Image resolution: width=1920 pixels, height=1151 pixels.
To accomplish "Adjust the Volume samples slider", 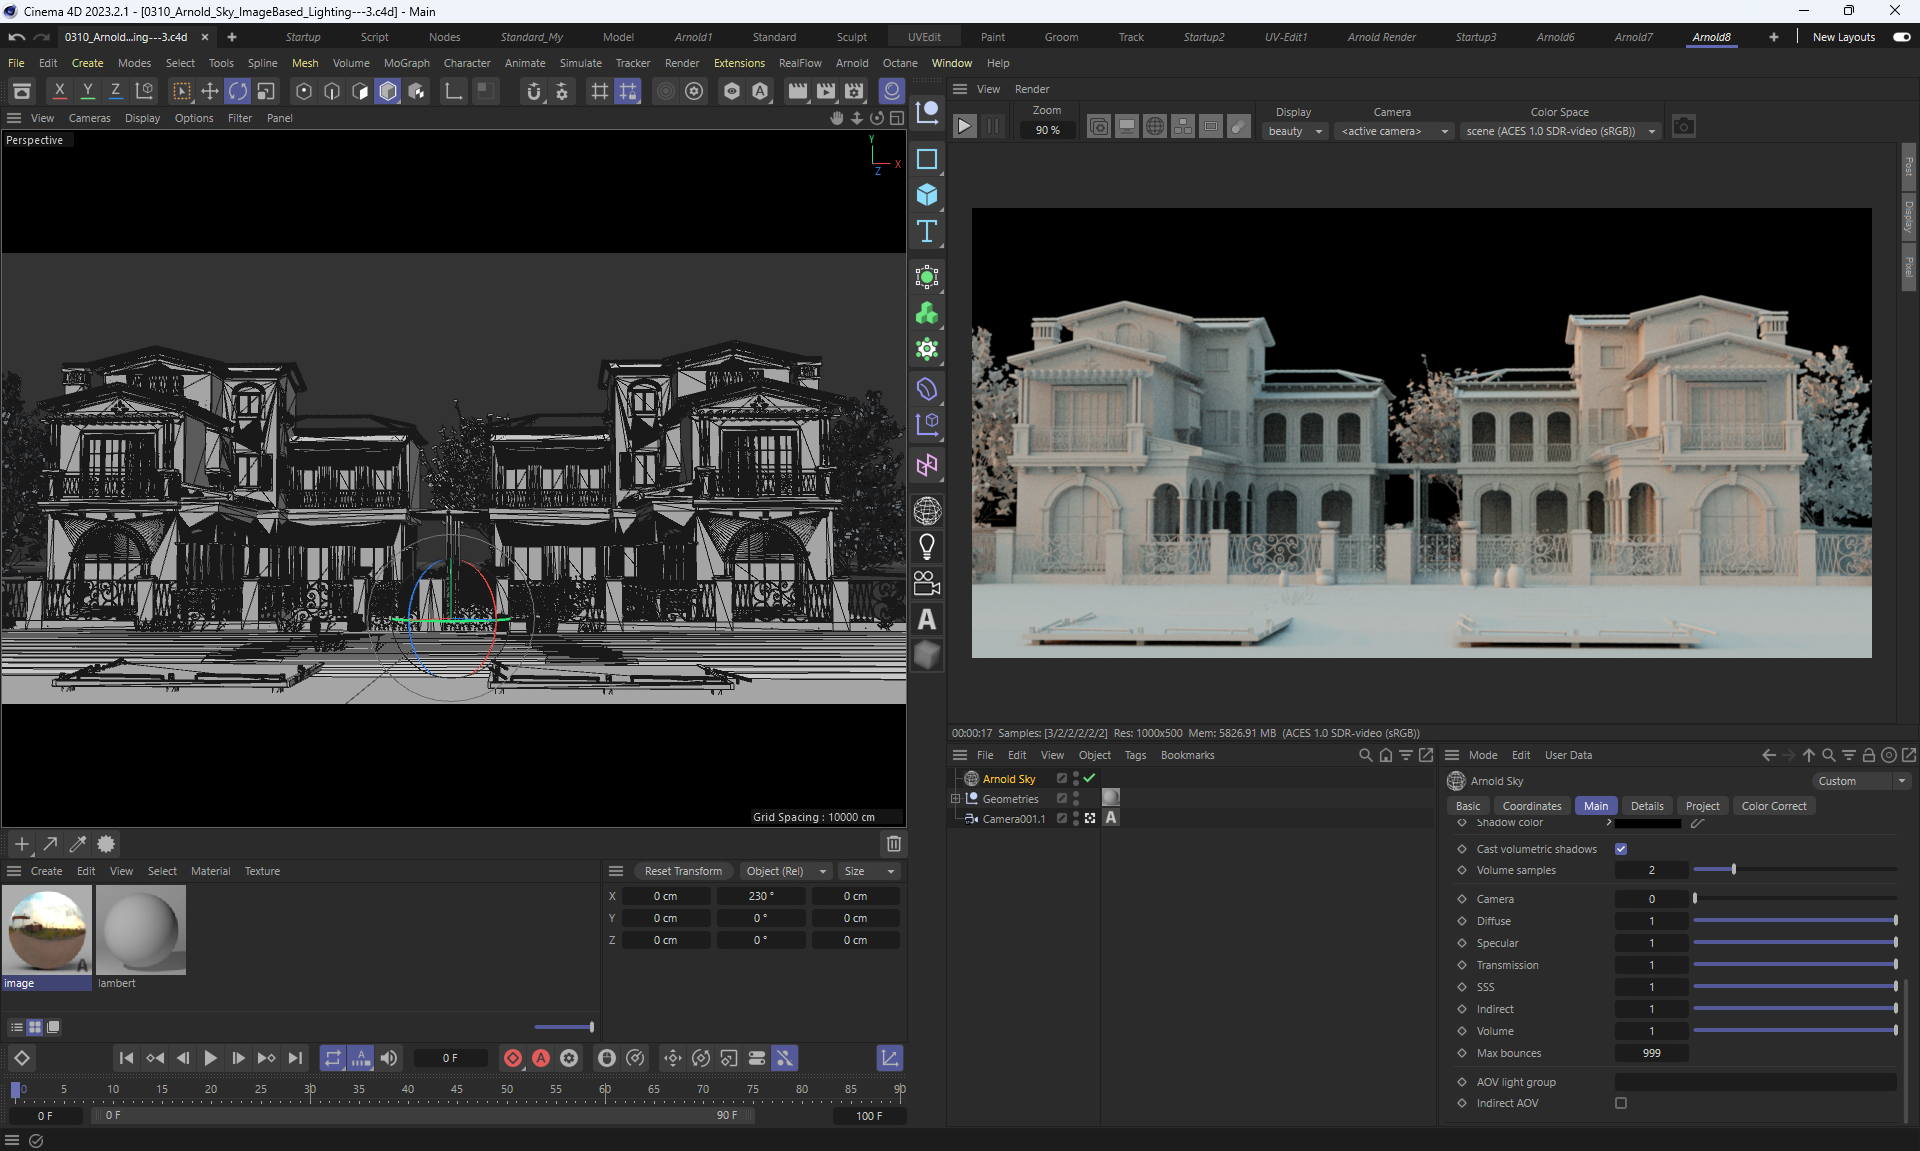I will coord(1733,870).
